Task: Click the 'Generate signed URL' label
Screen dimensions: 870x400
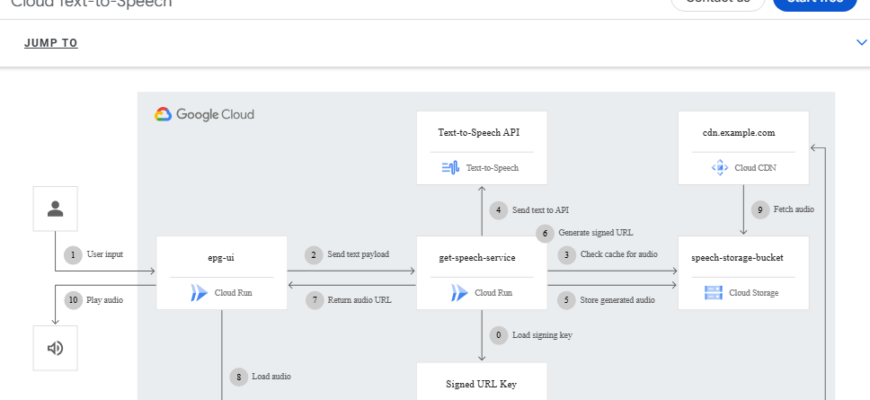Action: tap(595, 232)
